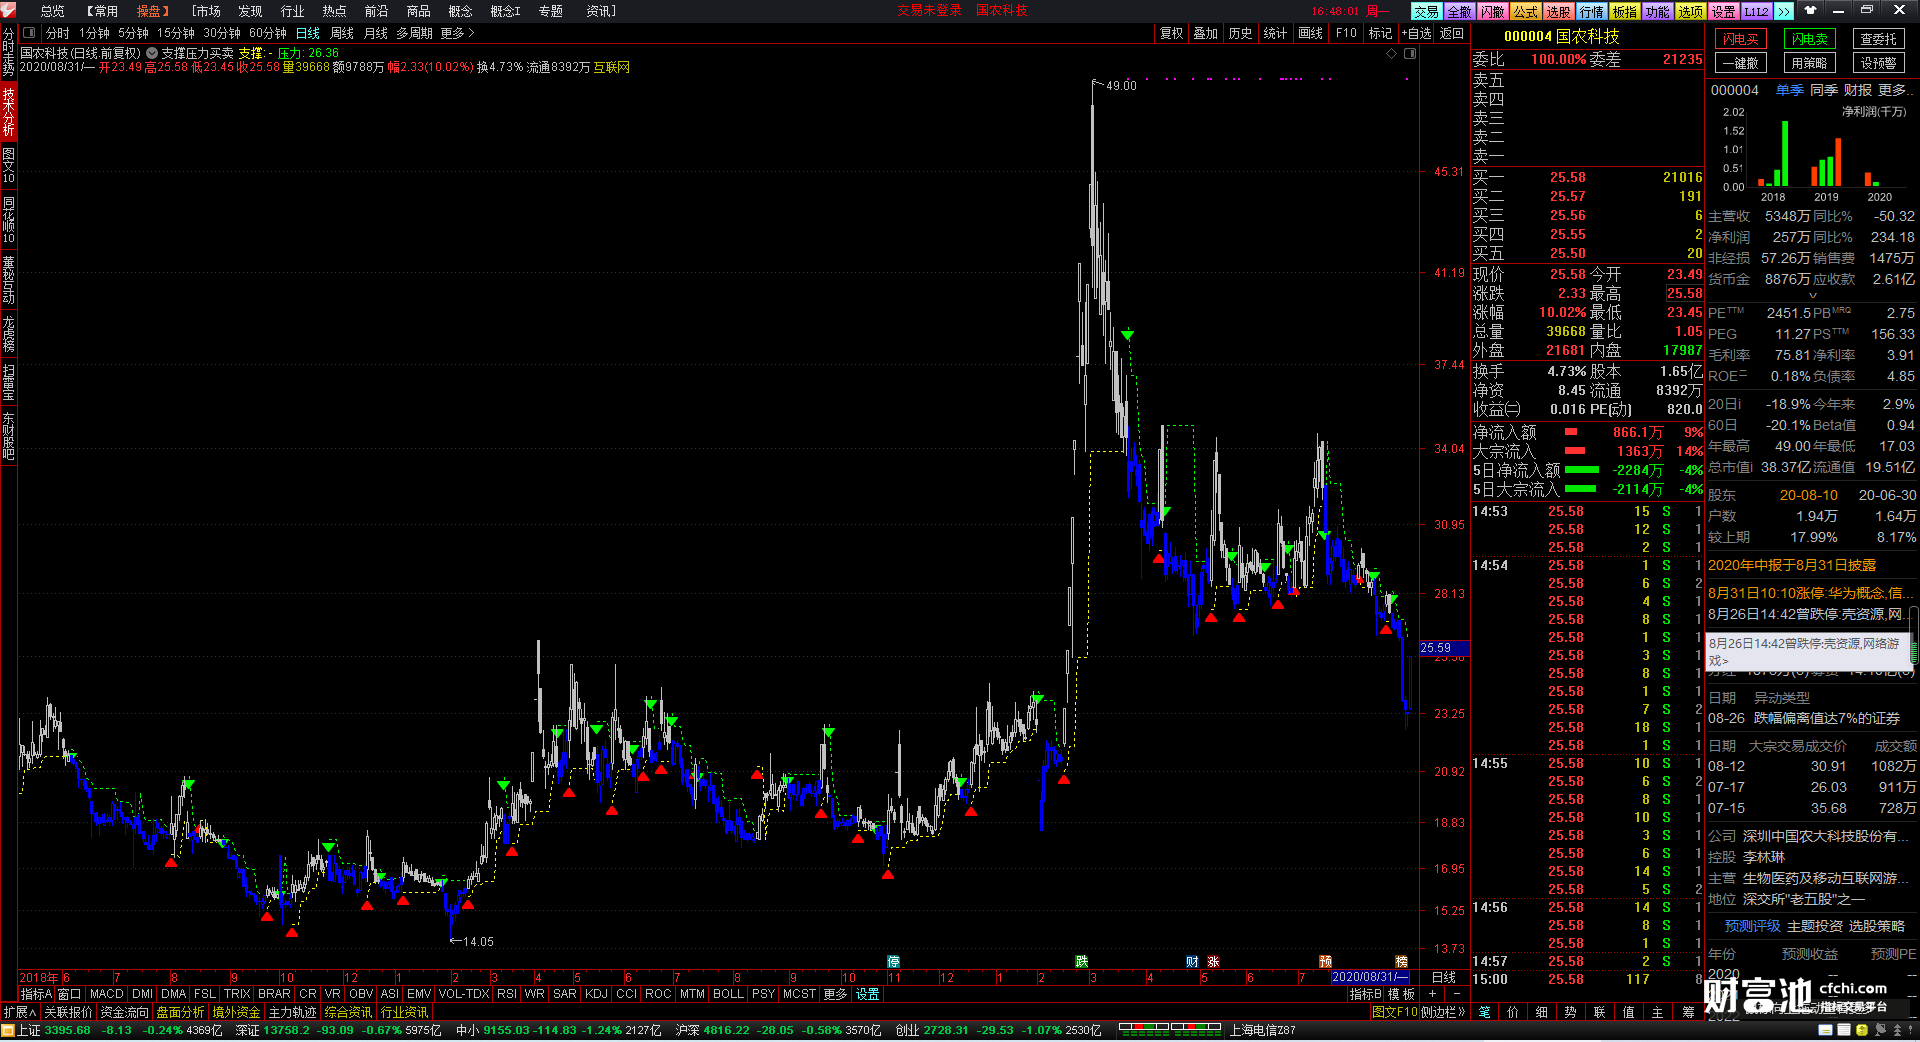Click the 选项 toolbar button
This screenshot has height=1042, width=1920.
(x=1690, y=11)
